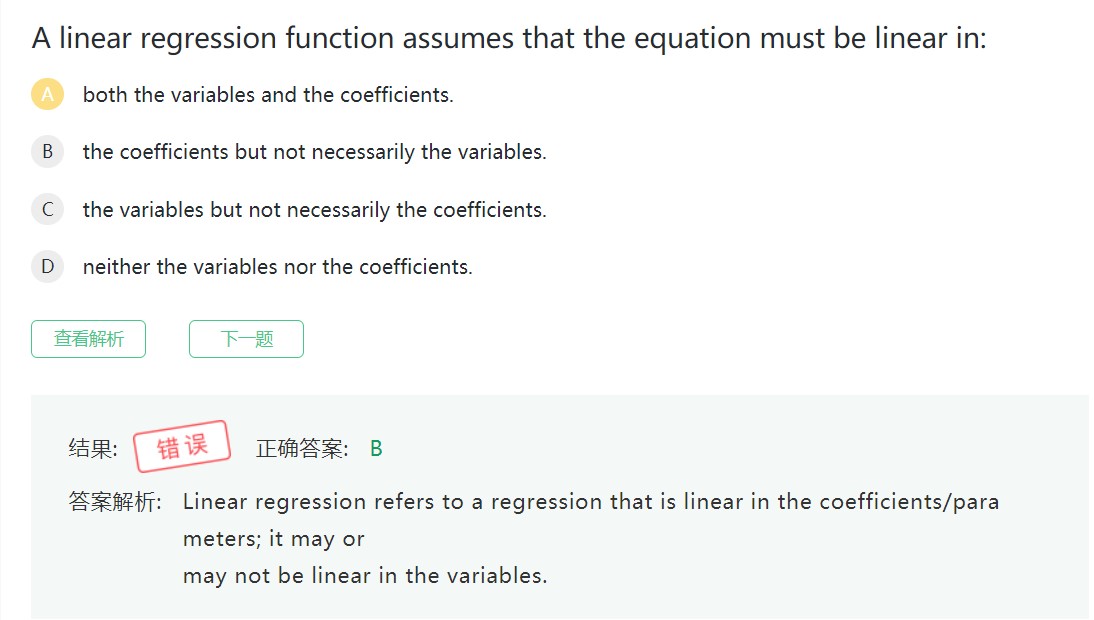Choose "the variables but not necessarily the coefficients"
The image size is (1094, 620).
click(x=314, y=210)
